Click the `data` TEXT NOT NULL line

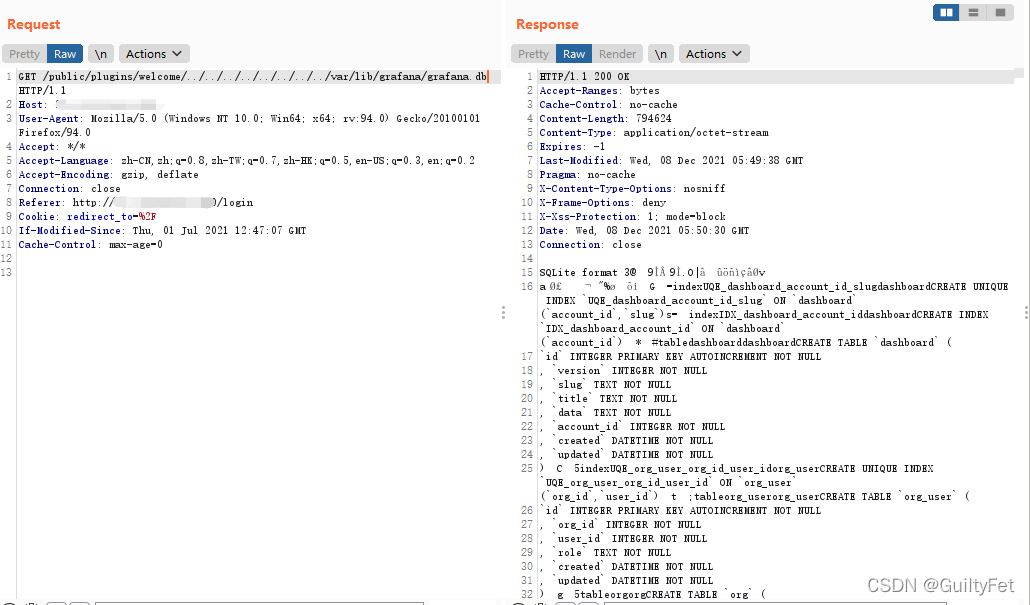pos(605,413)
